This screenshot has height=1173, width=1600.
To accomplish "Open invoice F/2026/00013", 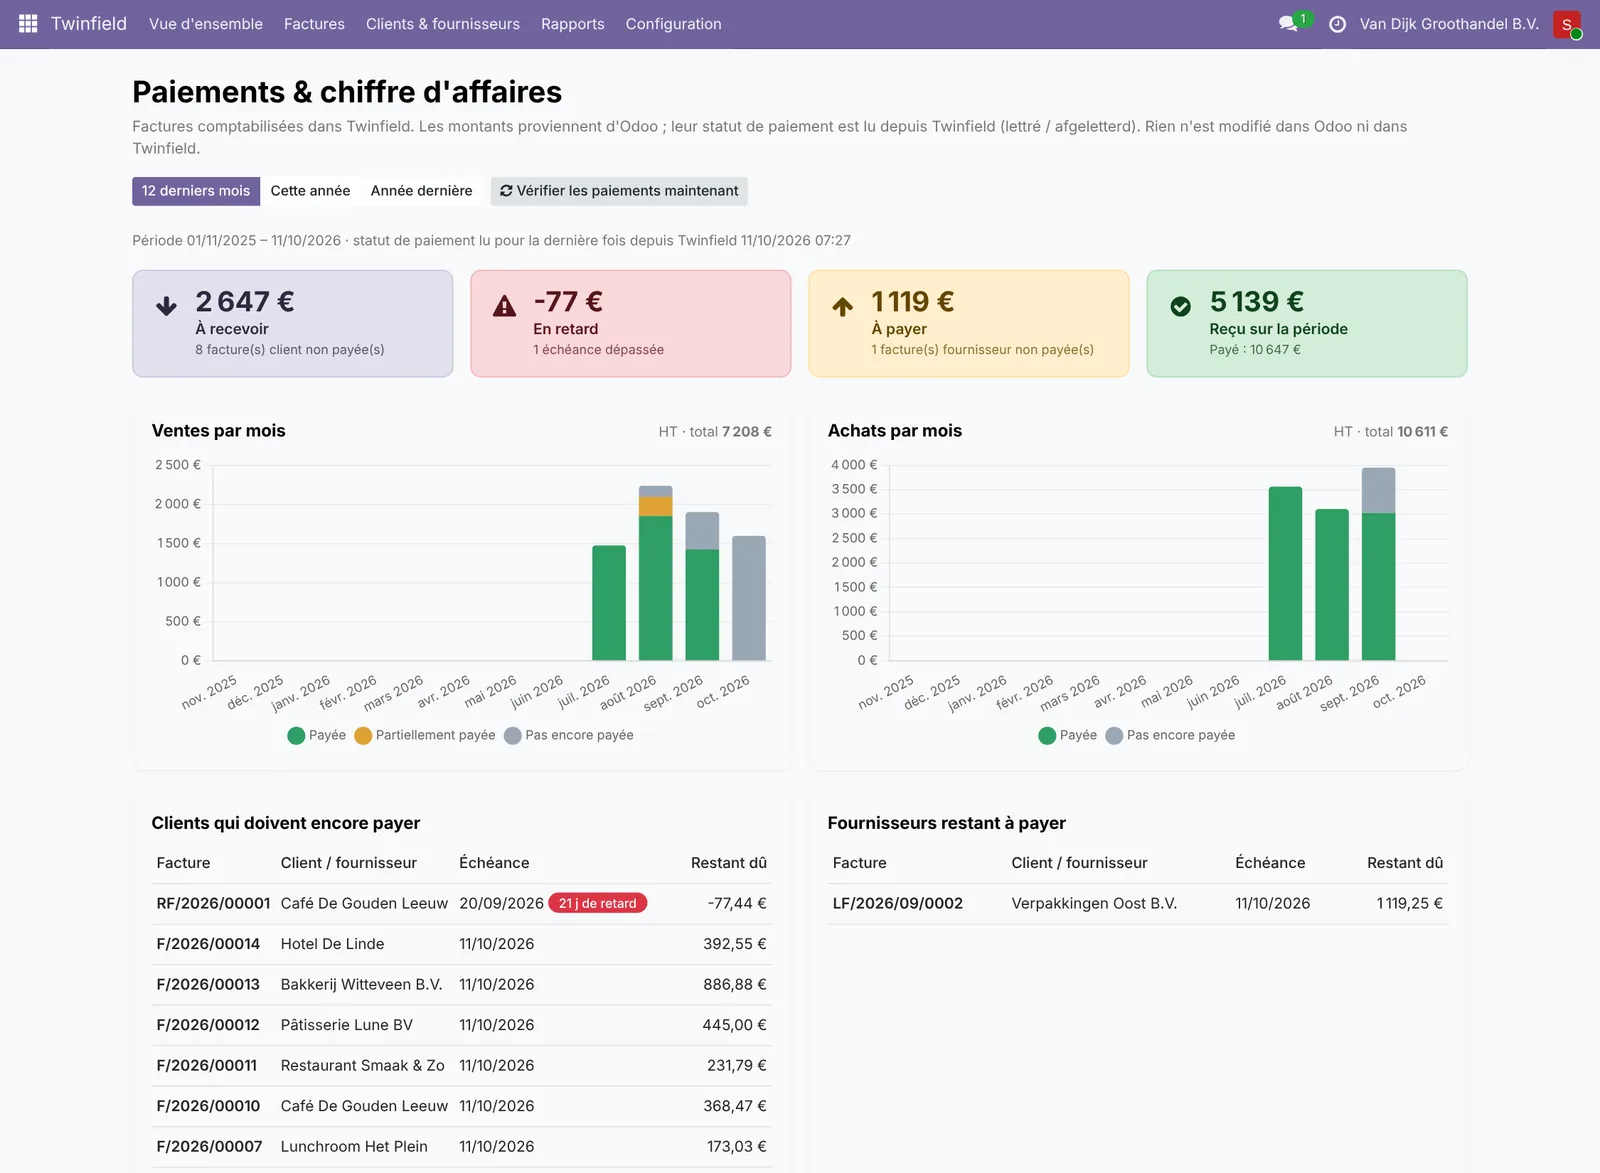I will pyautogui.click(x=208, y=985).
